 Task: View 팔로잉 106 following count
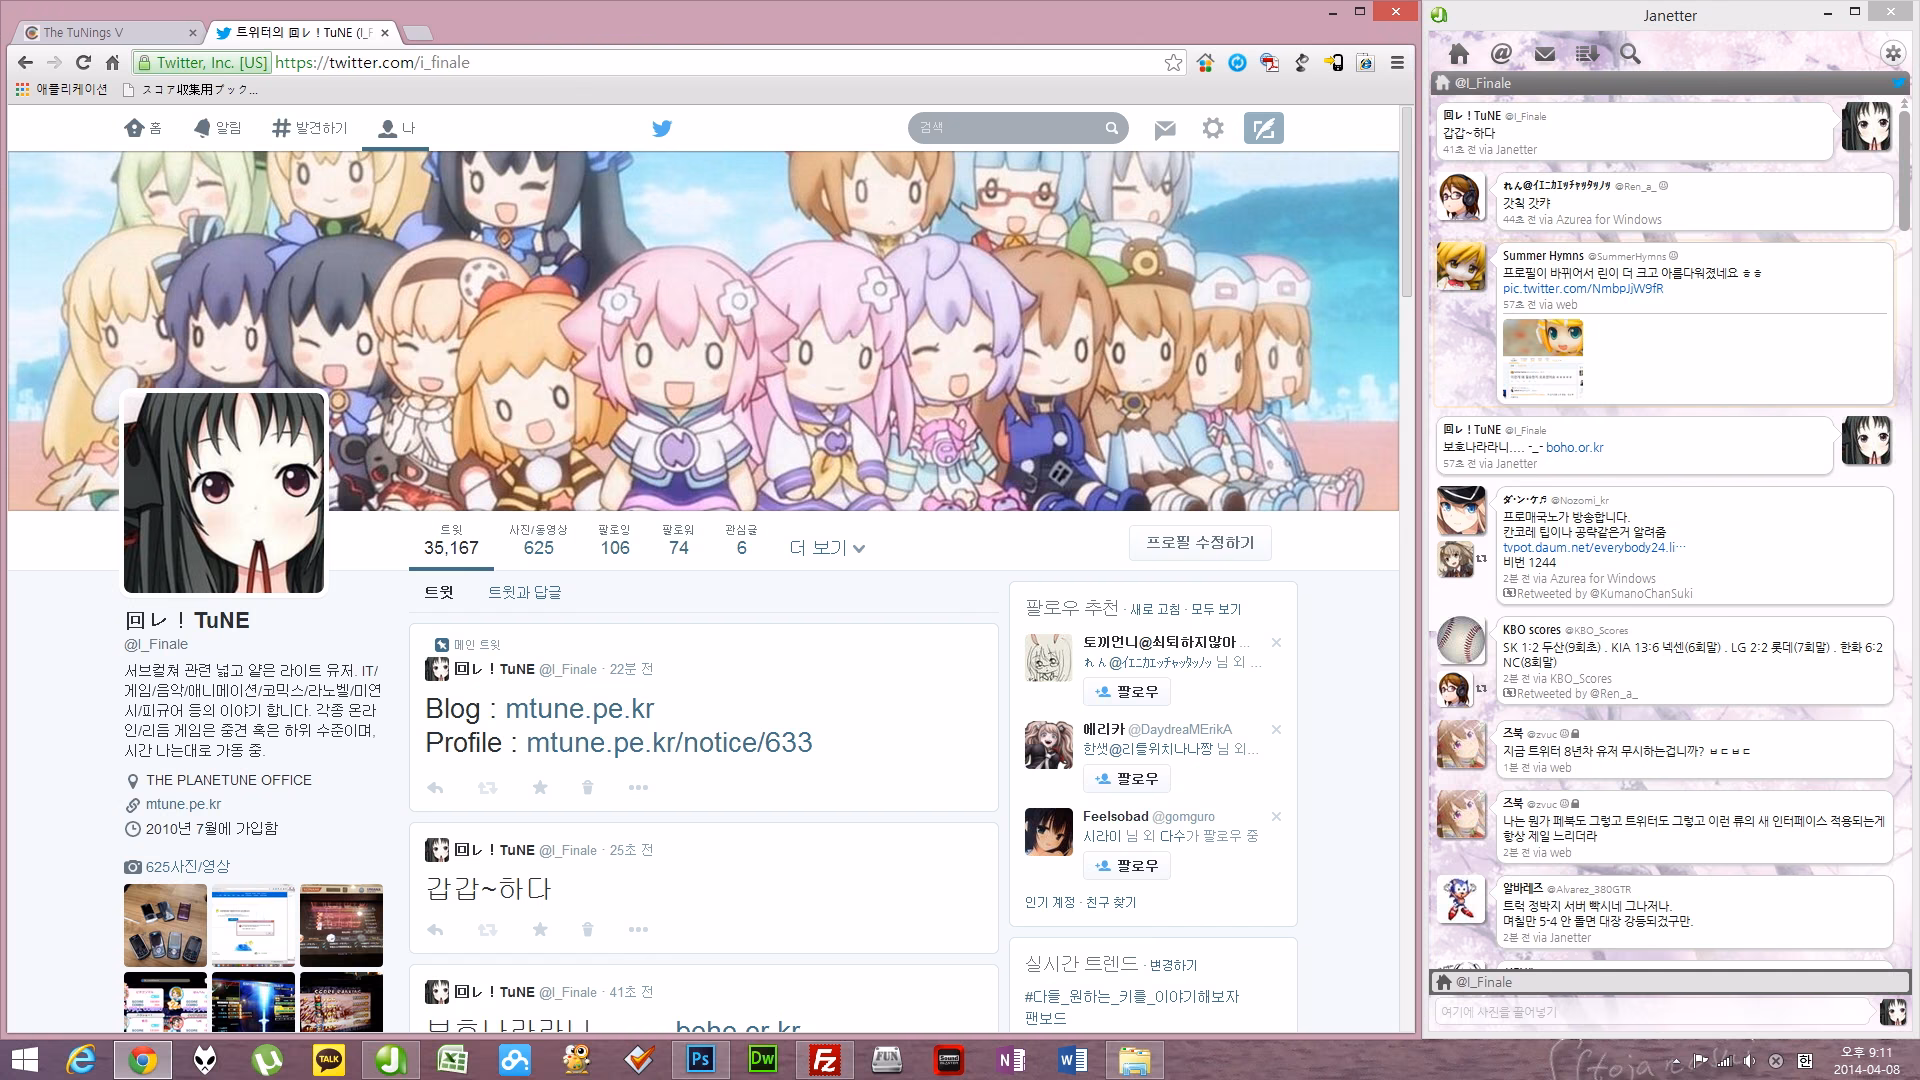click(x=615, y=540)
